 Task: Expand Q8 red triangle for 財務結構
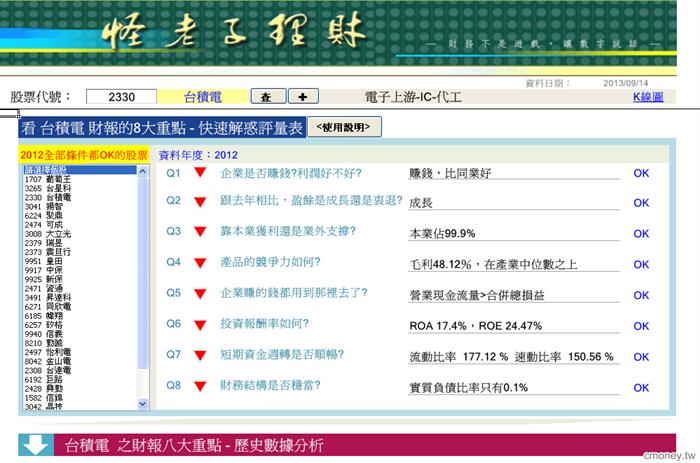point(200,386)
